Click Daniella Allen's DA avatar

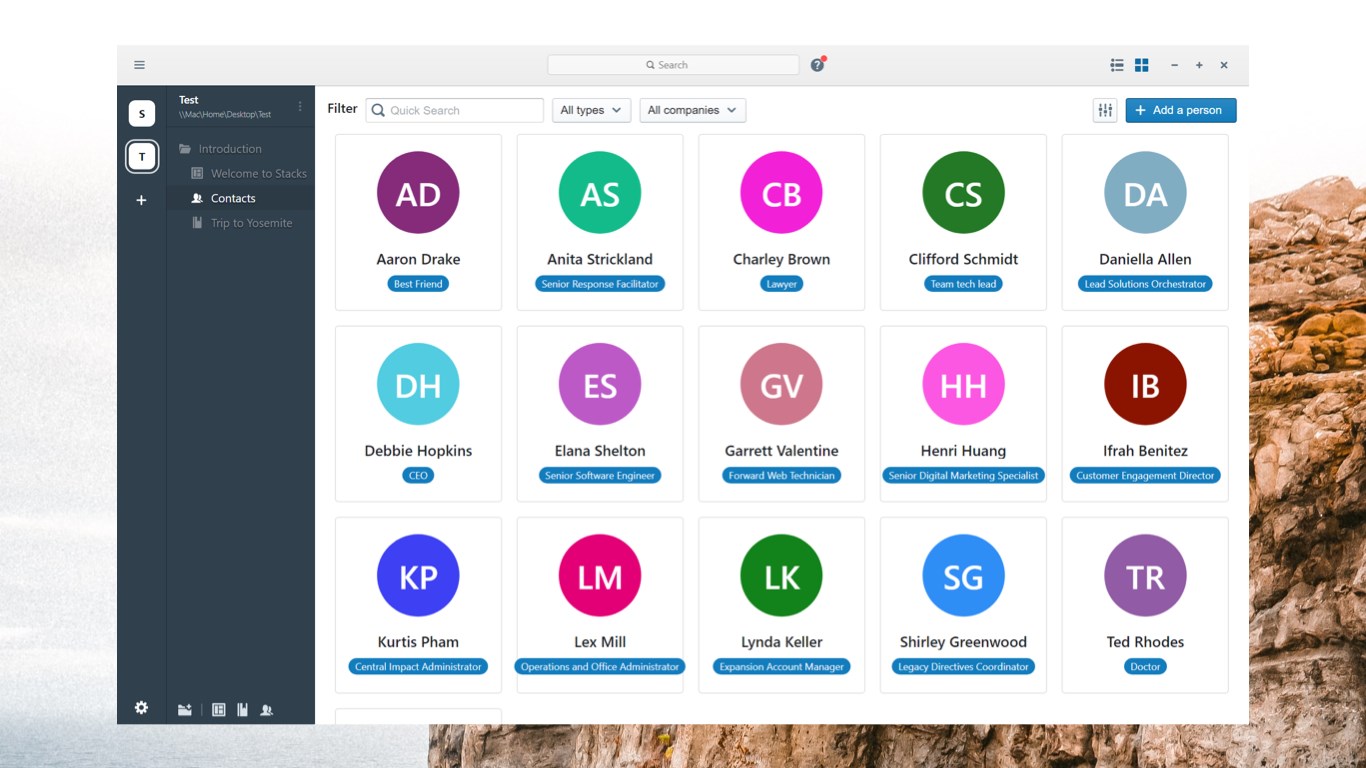(1145, 193)
